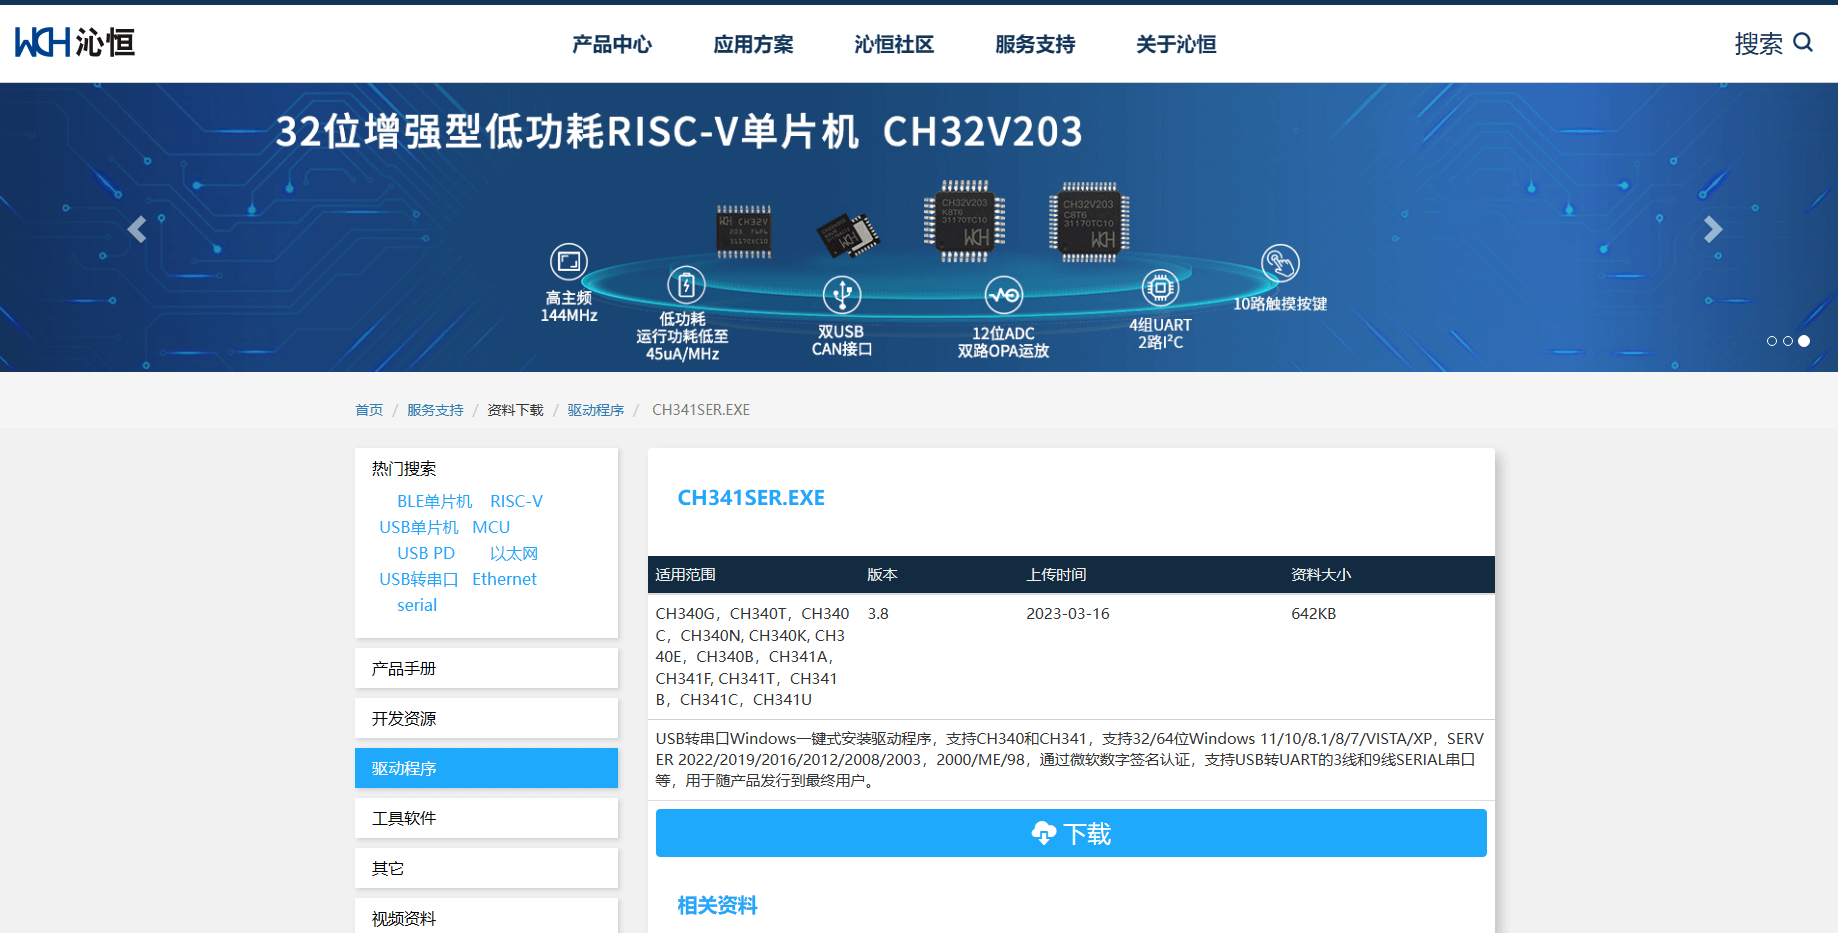Click the magnifier search icon
The height and width of the screenshot is (933, 1838).
point(1804,43)
